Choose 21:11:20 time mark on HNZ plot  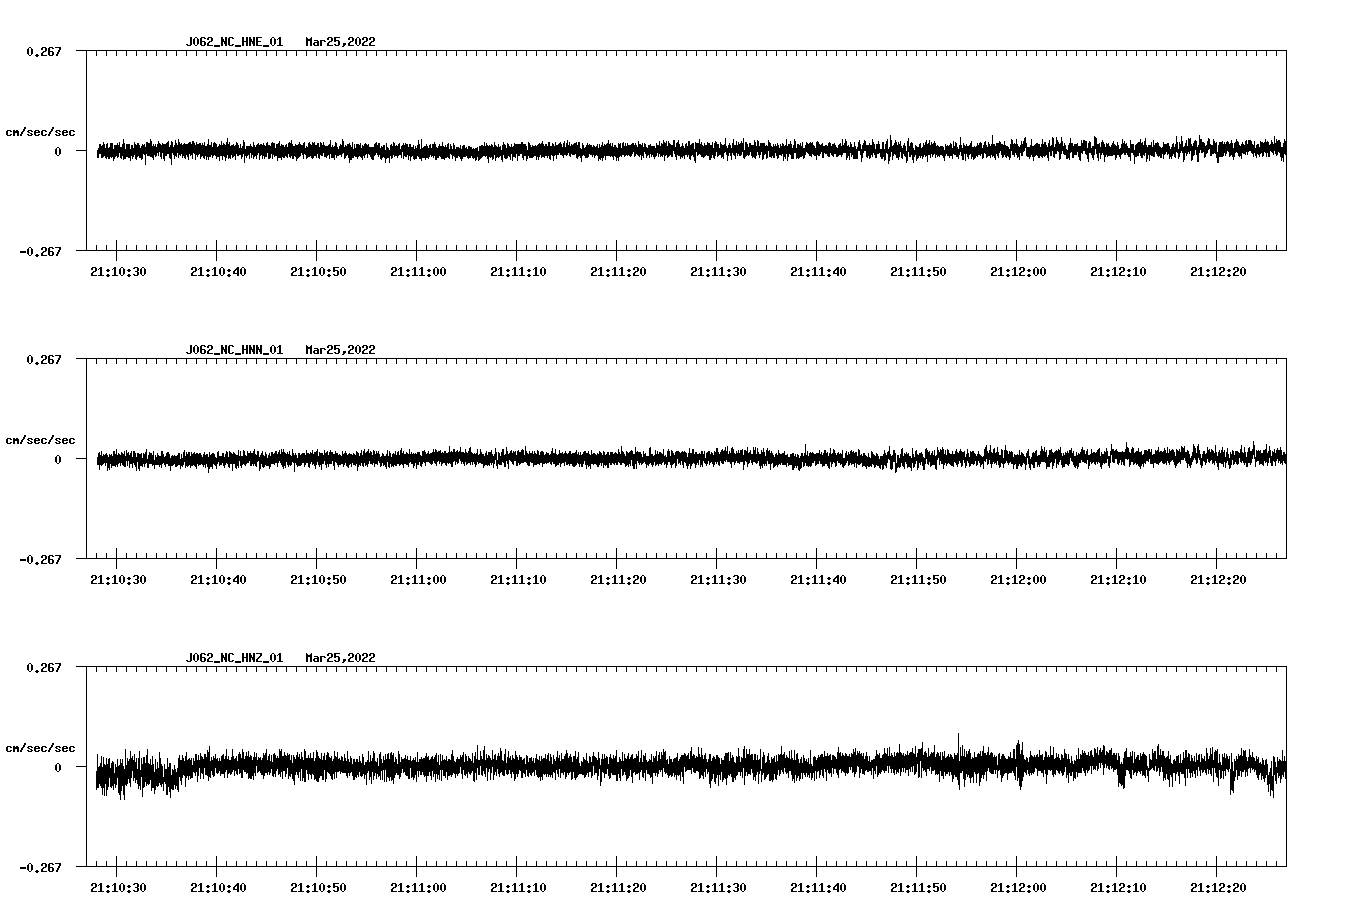click(x=618, y=888)
